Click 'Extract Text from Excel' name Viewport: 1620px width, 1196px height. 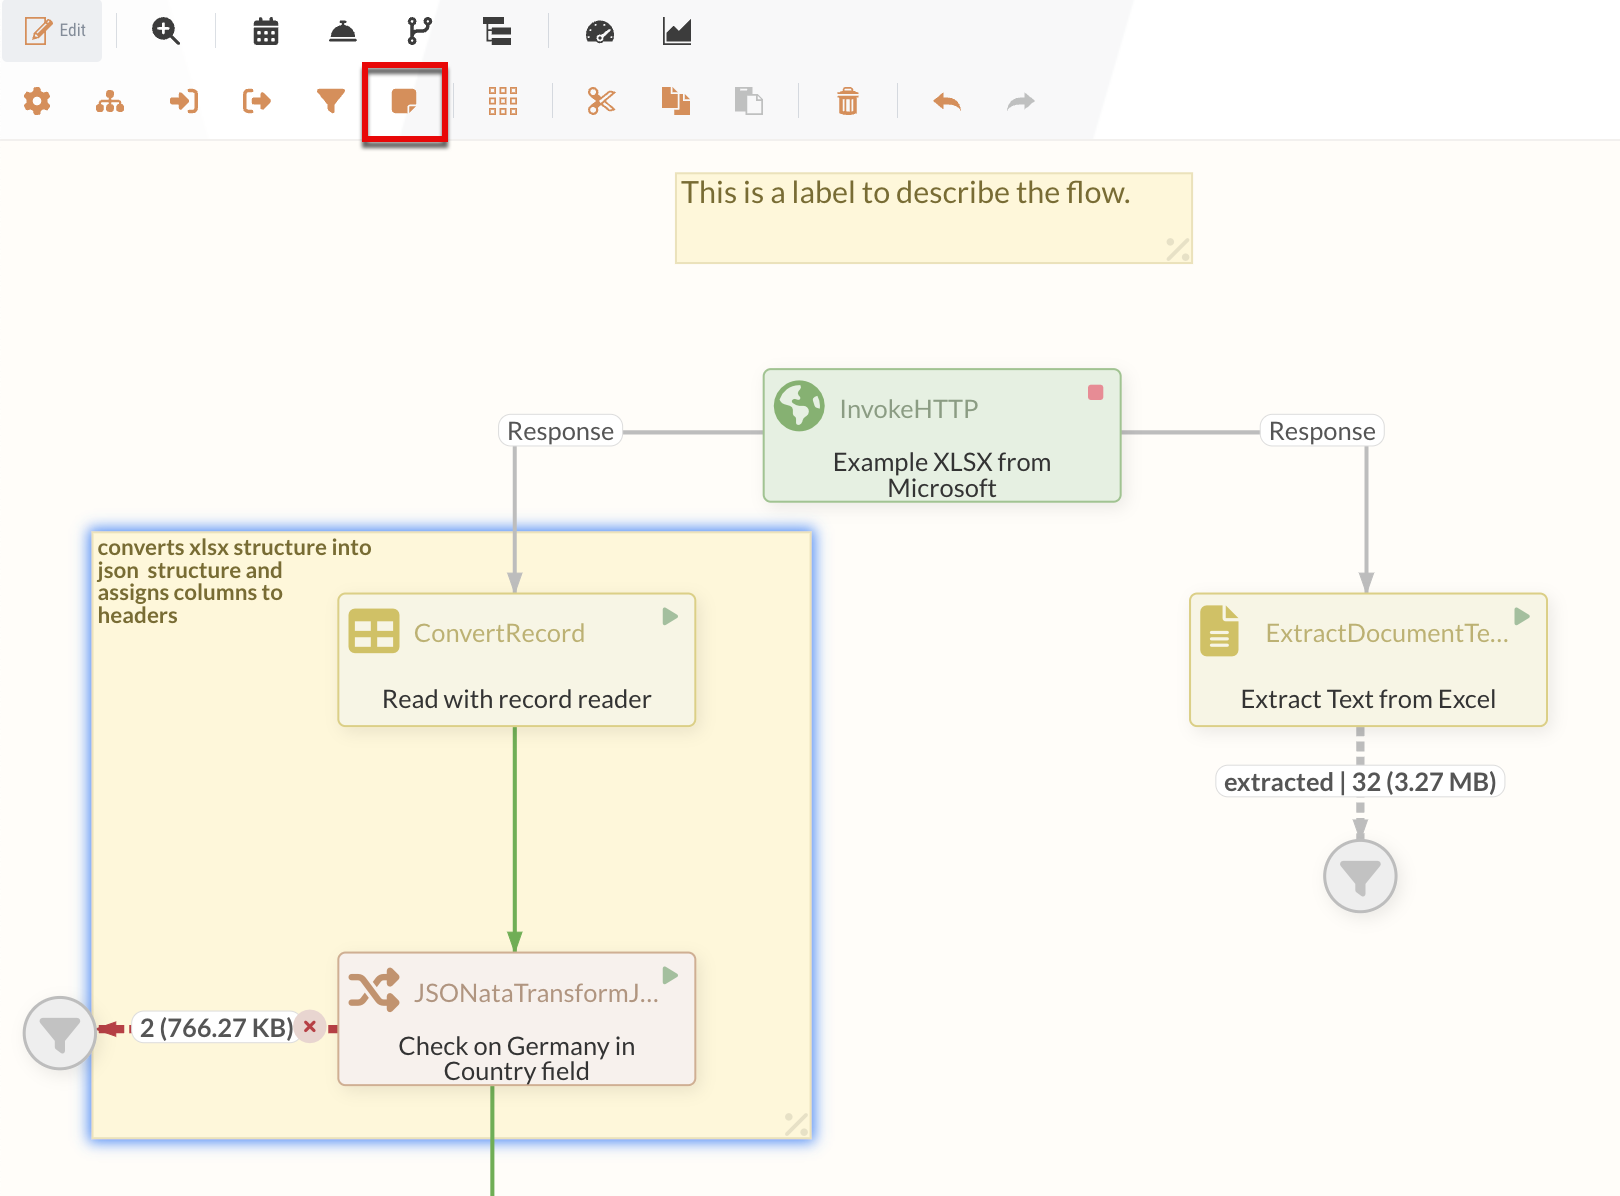[x=1368, y=699]
